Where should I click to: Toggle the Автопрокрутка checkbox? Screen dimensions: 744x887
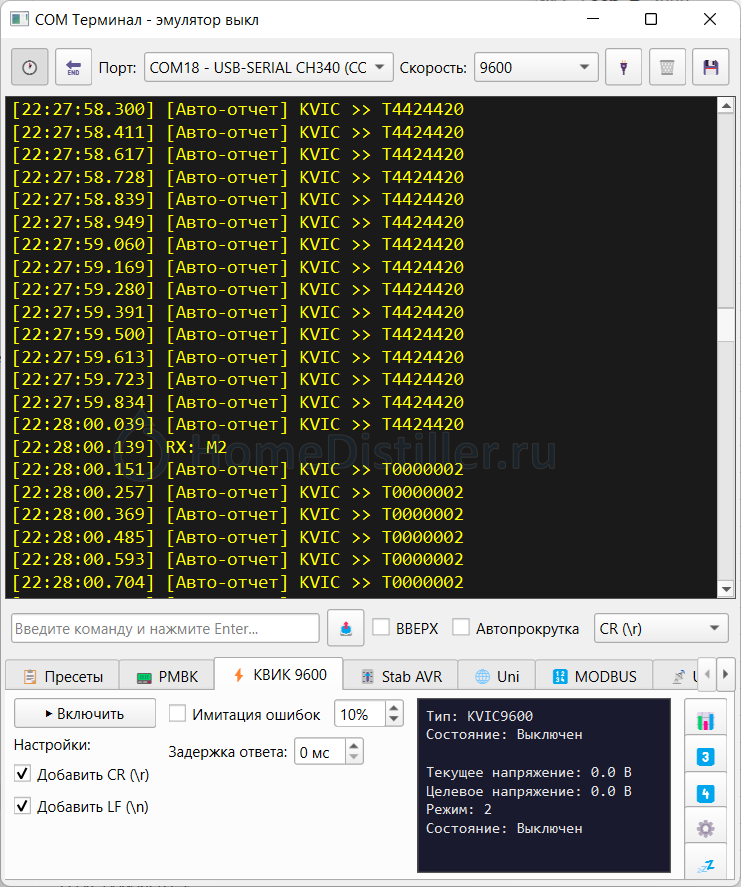(461, 628)
